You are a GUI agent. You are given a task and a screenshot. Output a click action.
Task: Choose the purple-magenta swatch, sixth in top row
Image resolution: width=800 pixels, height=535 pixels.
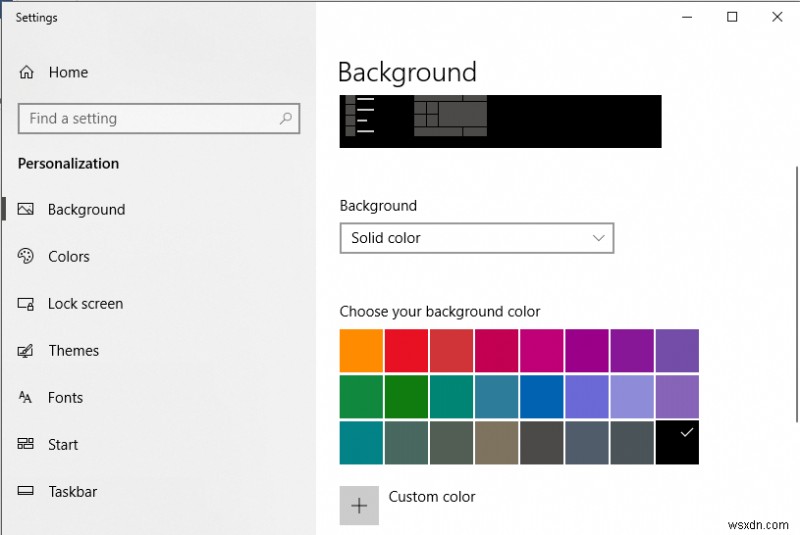point(587,350)
